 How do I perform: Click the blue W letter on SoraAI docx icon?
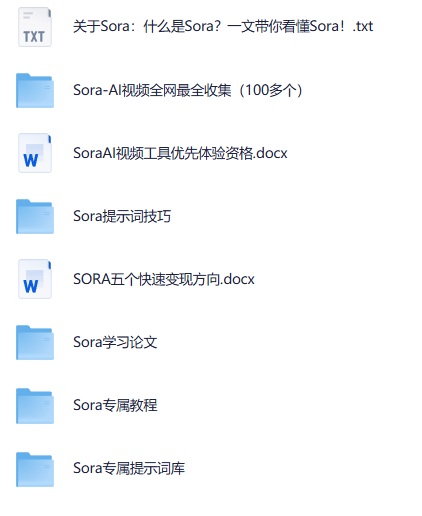31,160
